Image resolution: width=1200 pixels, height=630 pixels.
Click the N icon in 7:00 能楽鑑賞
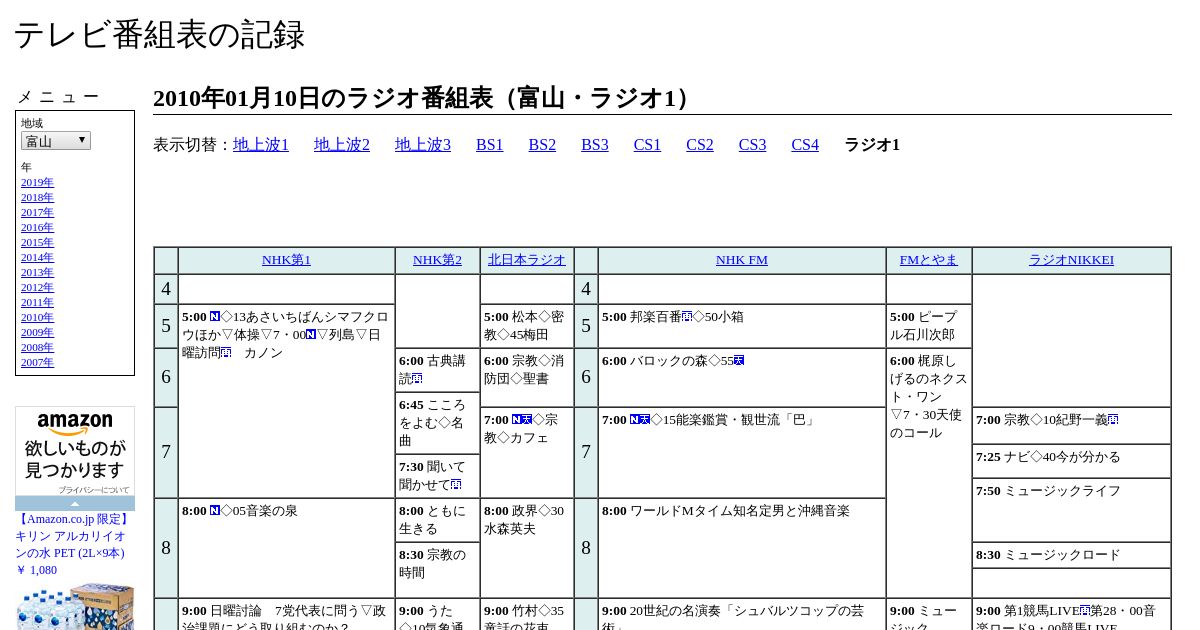635,420
